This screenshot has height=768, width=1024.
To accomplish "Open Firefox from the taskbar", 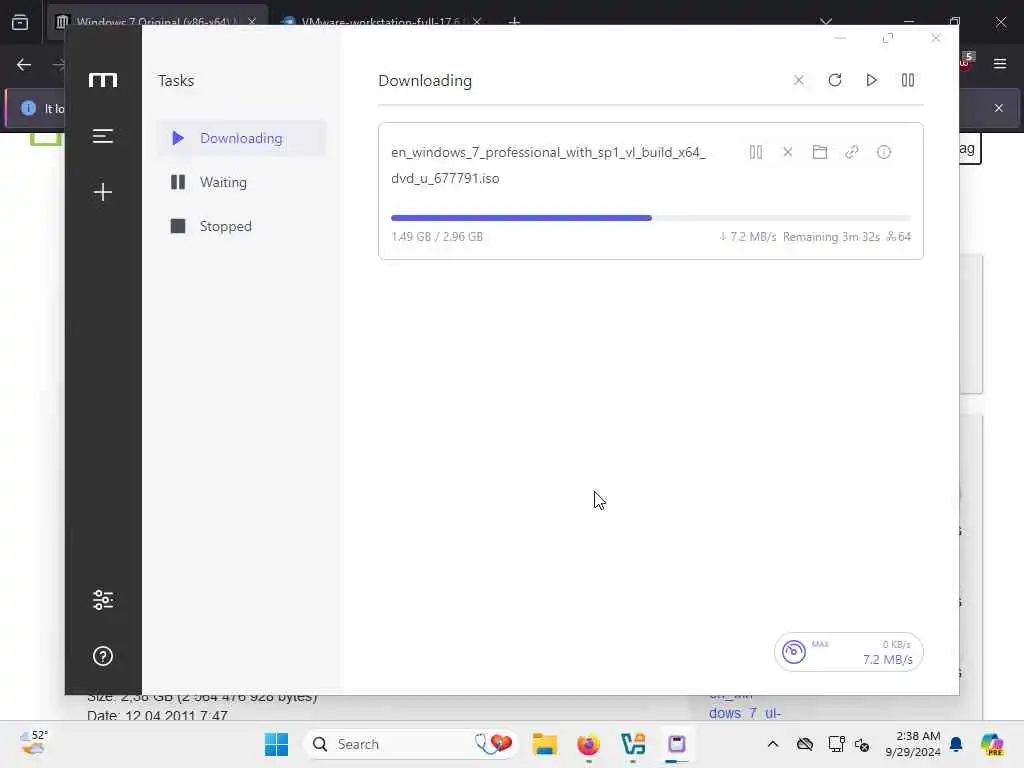I will tap(588, 744).
